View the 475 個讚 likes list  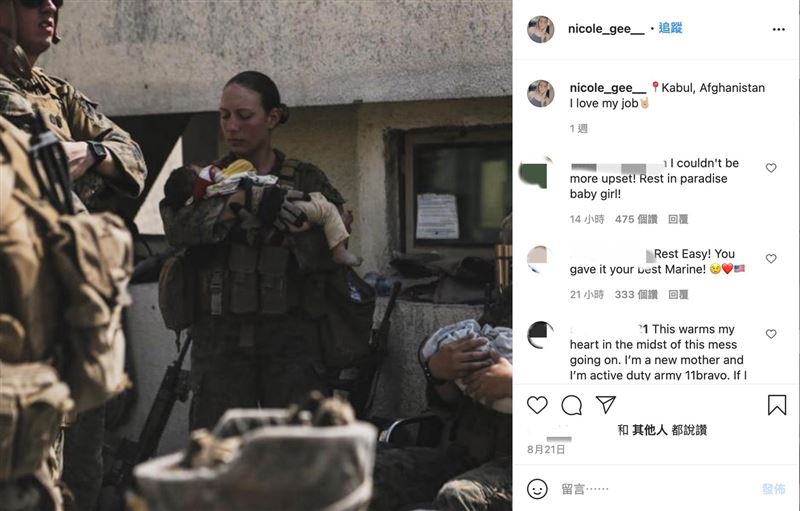click(x=636, y=219)
